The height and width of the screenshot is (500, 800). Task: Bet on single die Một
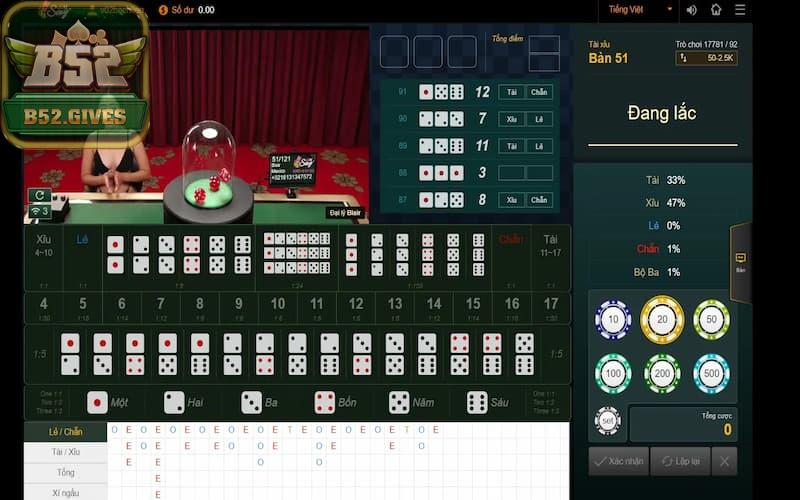108,402
